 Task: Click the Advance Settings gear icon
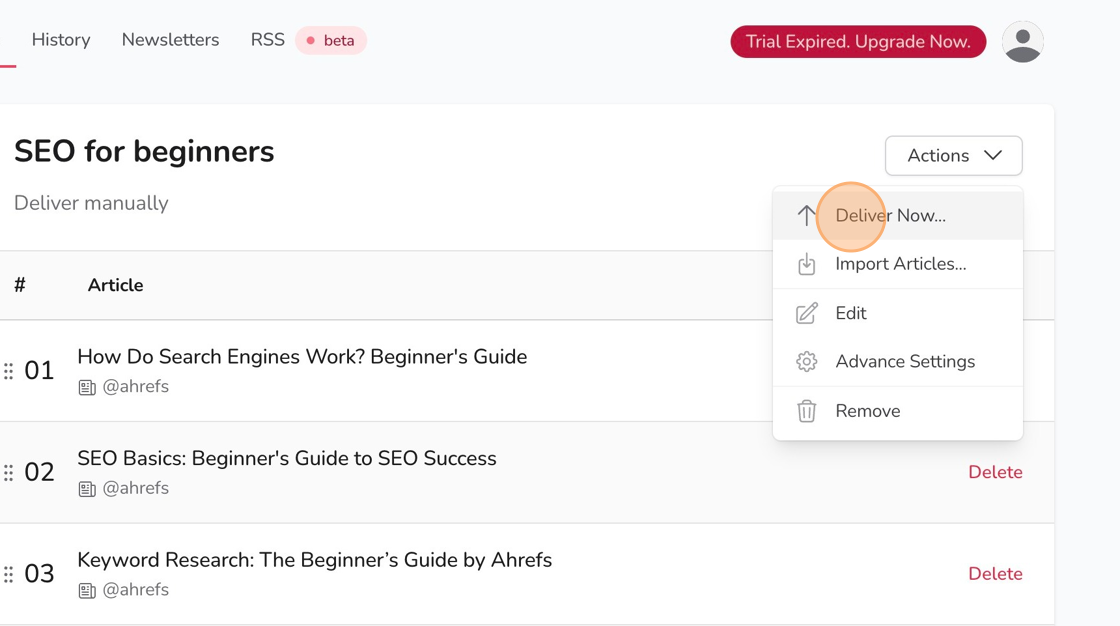point(806,362)
